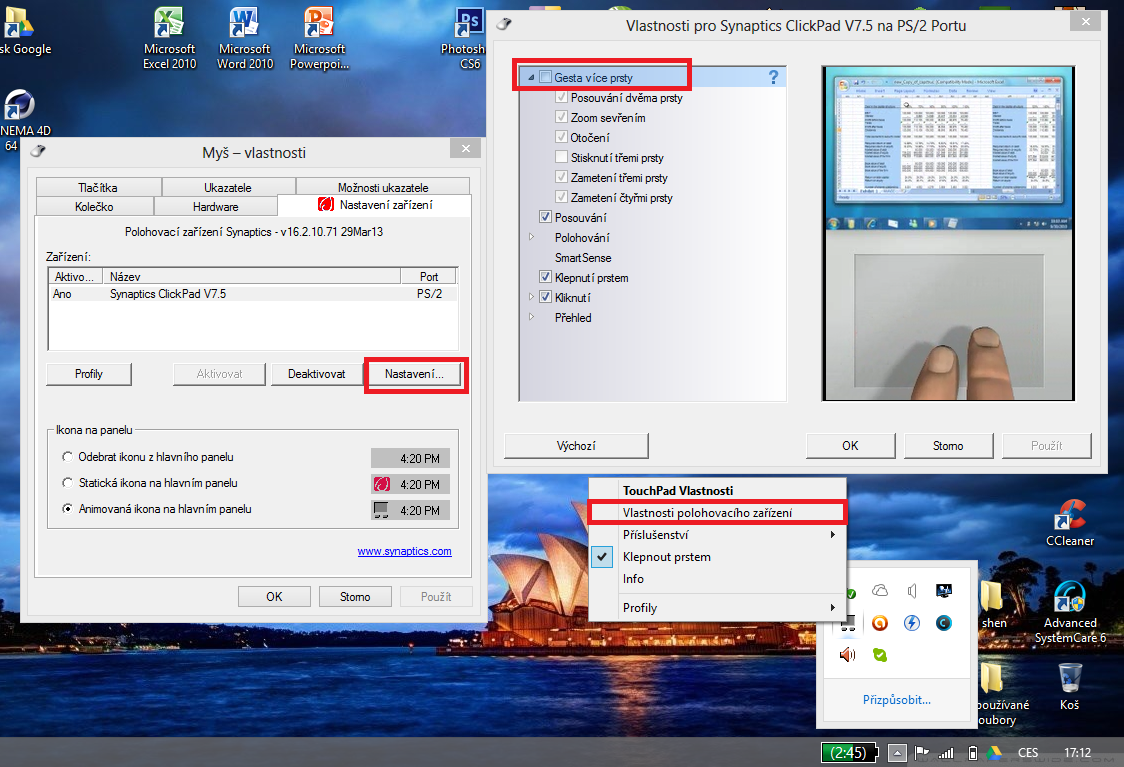This screenshot has height=767, width=1124.
Task: Click the 'CES' language indicator on taskbar
Action: pos(1028,753)
